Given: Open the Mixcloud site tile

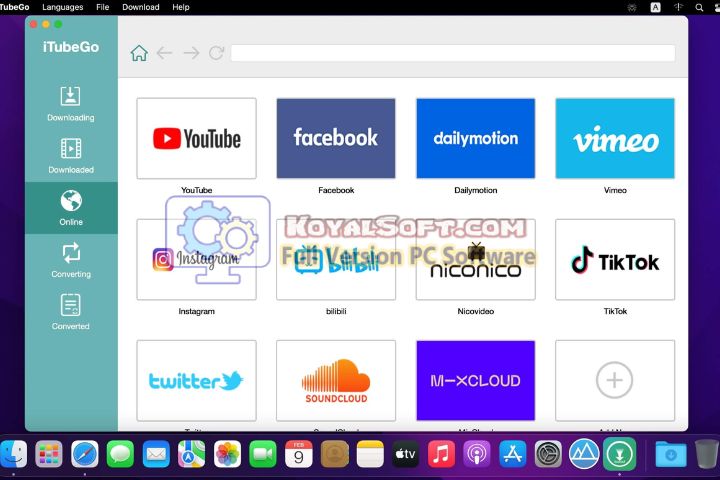Looking at the screenshot, I should pyautogui.click(x=476, y=380).
